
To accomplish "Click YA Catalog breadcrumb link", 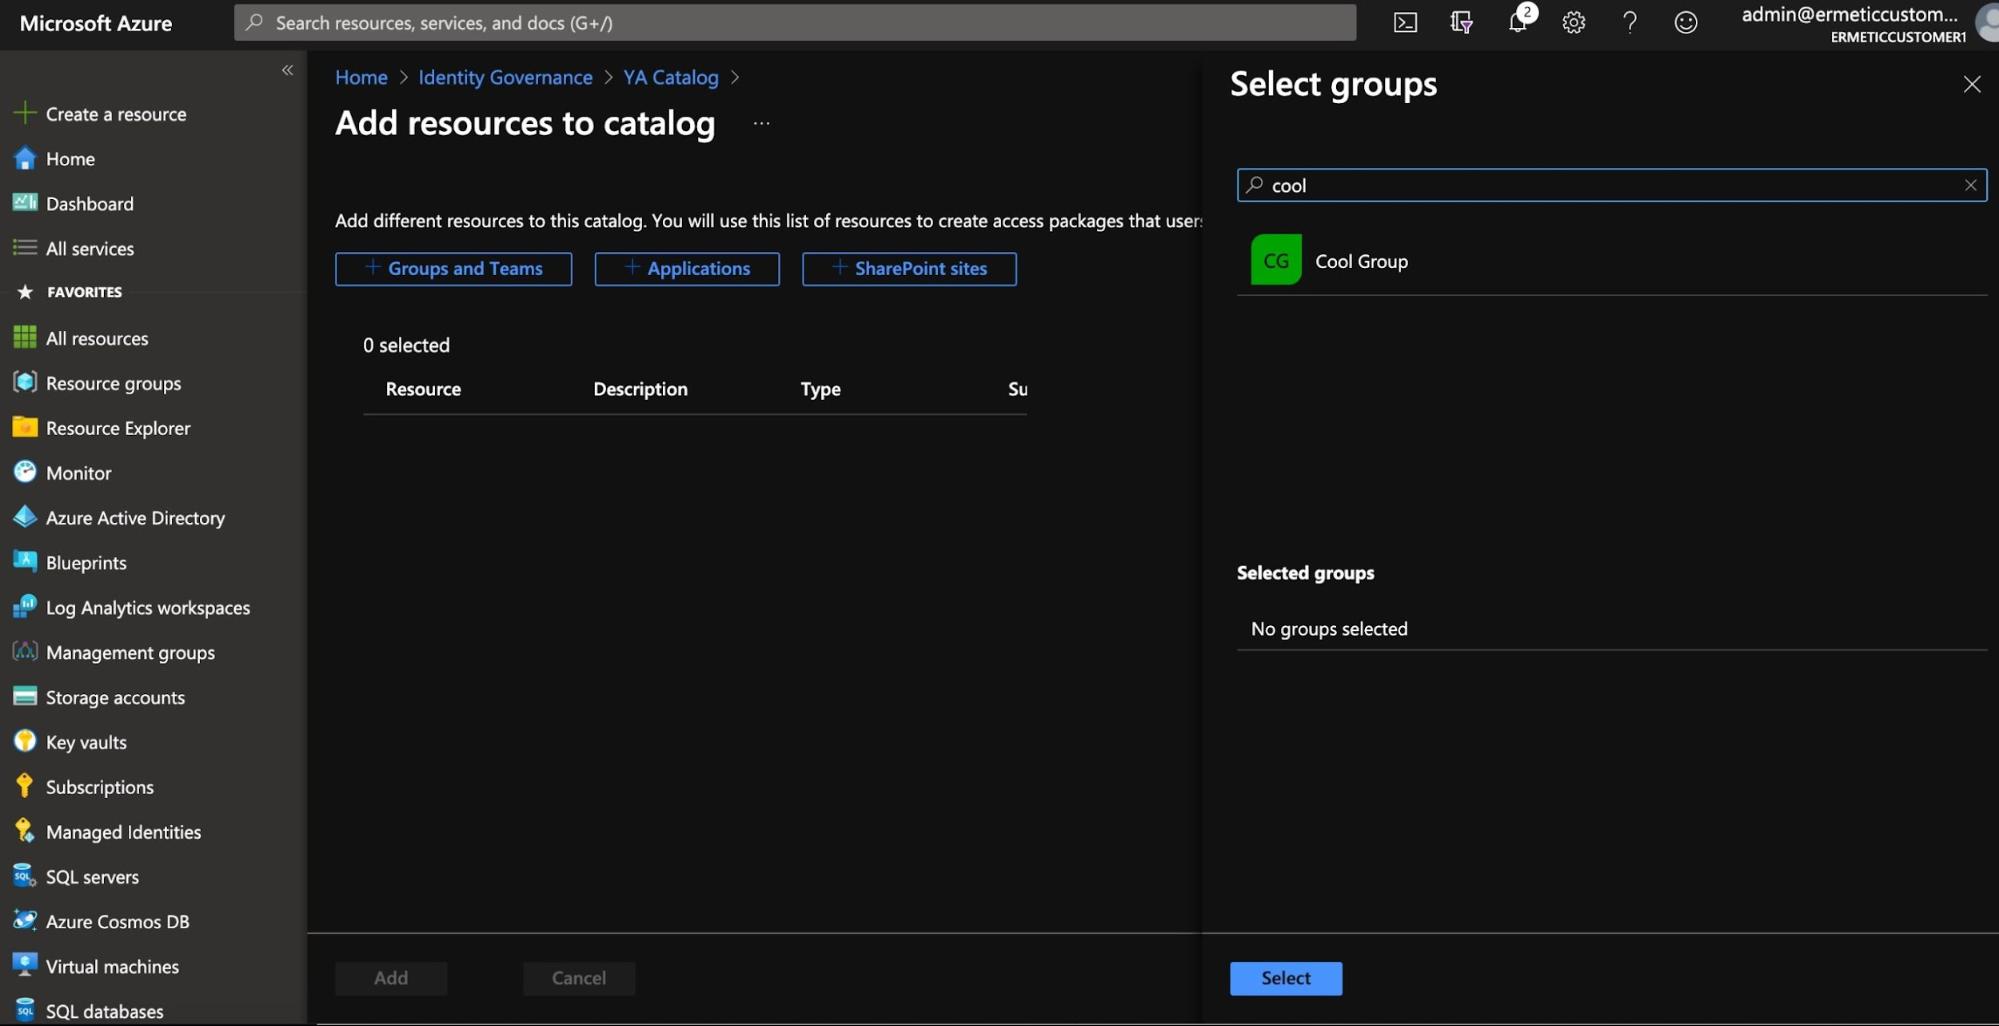I will click(x=670, y=77).
